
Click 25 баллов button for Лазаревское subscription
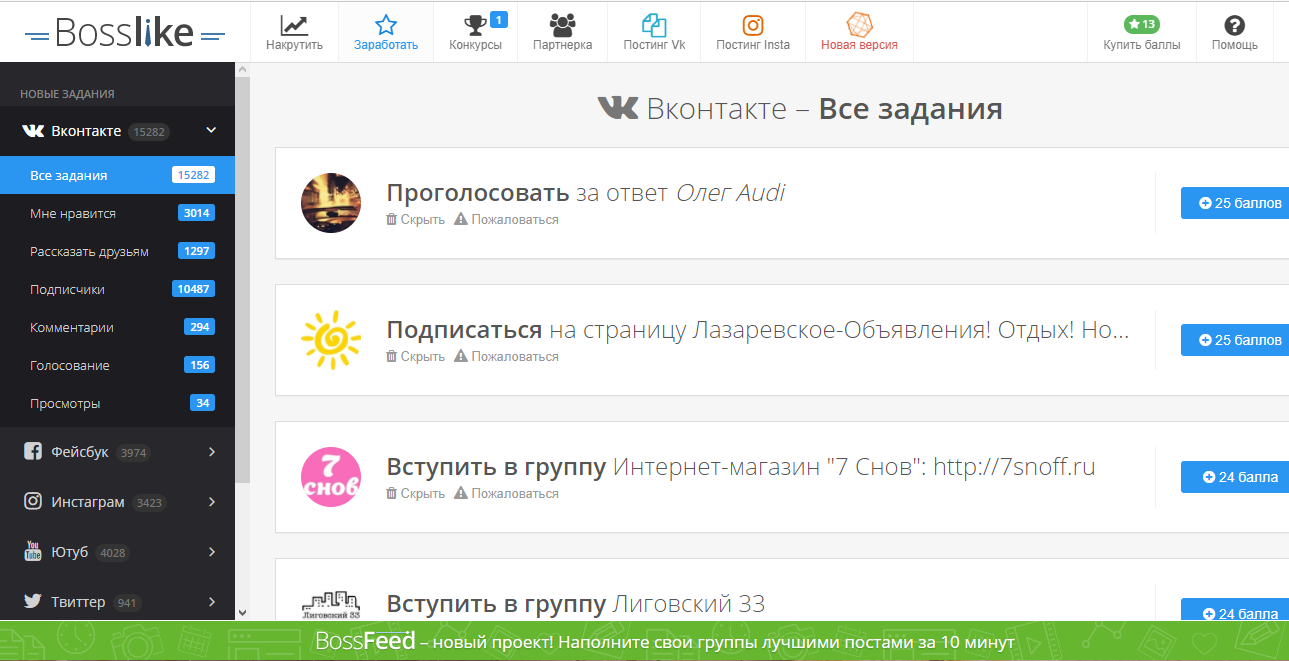[1235, 340]
